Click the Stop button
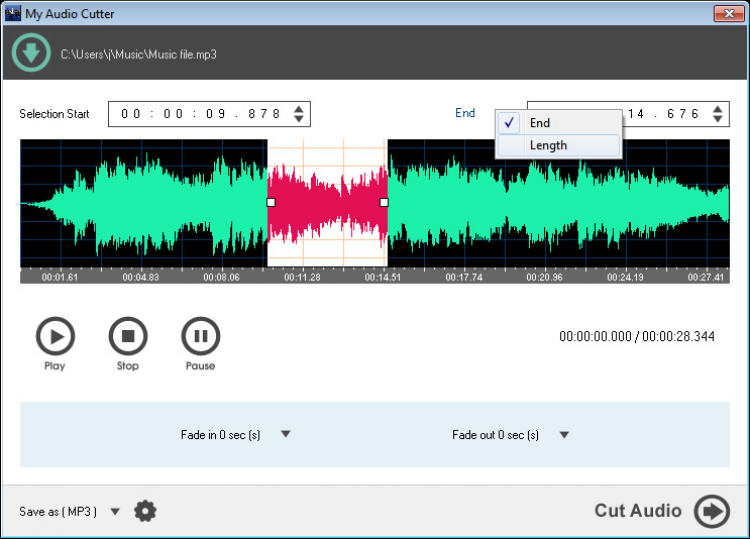Screen dimensions: 750x539 (x=128, y=336)
